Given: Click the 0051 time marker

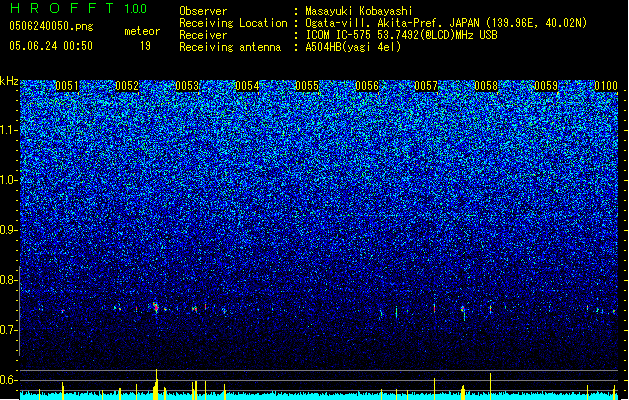Looking at the screenshot, I should [x=67, y=86].
